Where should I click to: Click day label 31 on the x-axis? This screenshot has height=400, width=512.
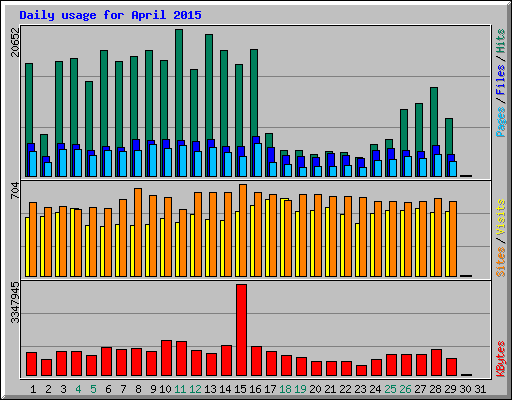pyautogui.click(x=480, y=389)
